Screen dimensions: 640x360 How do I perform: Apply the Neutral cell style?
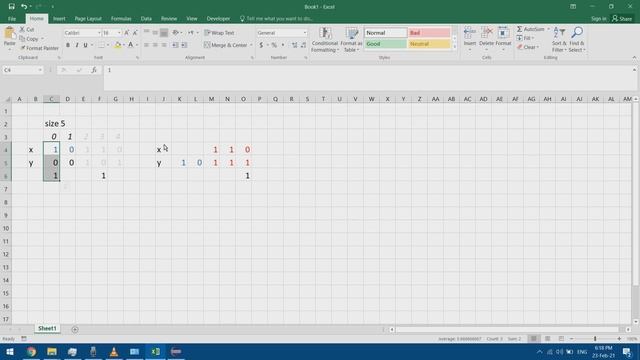[x=429, y=44]
